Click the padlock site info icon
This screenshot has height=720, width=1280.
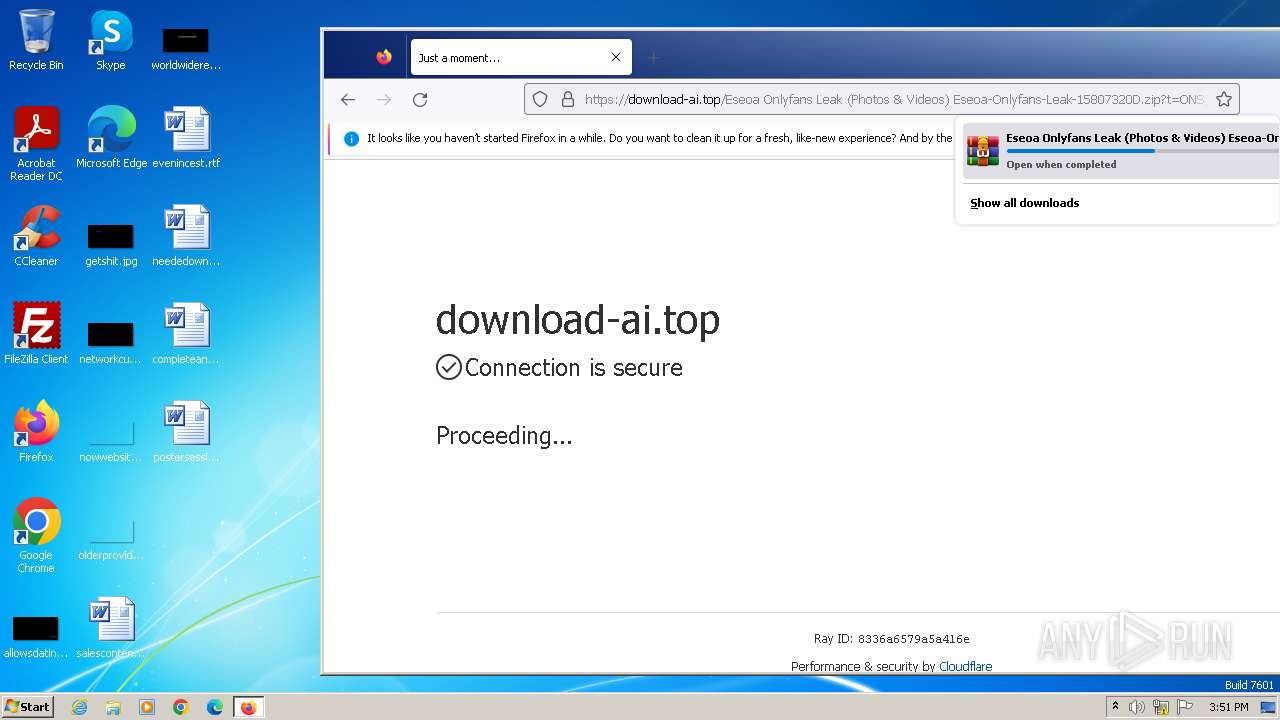[x=567, y=99]
